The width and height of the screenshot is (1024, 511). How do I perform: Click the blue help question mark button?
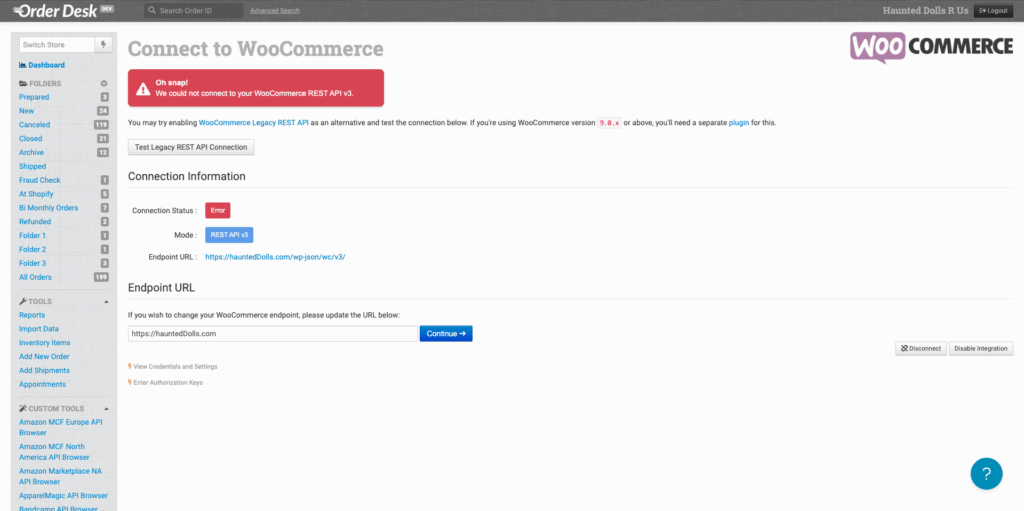click(x=985, y=474)
